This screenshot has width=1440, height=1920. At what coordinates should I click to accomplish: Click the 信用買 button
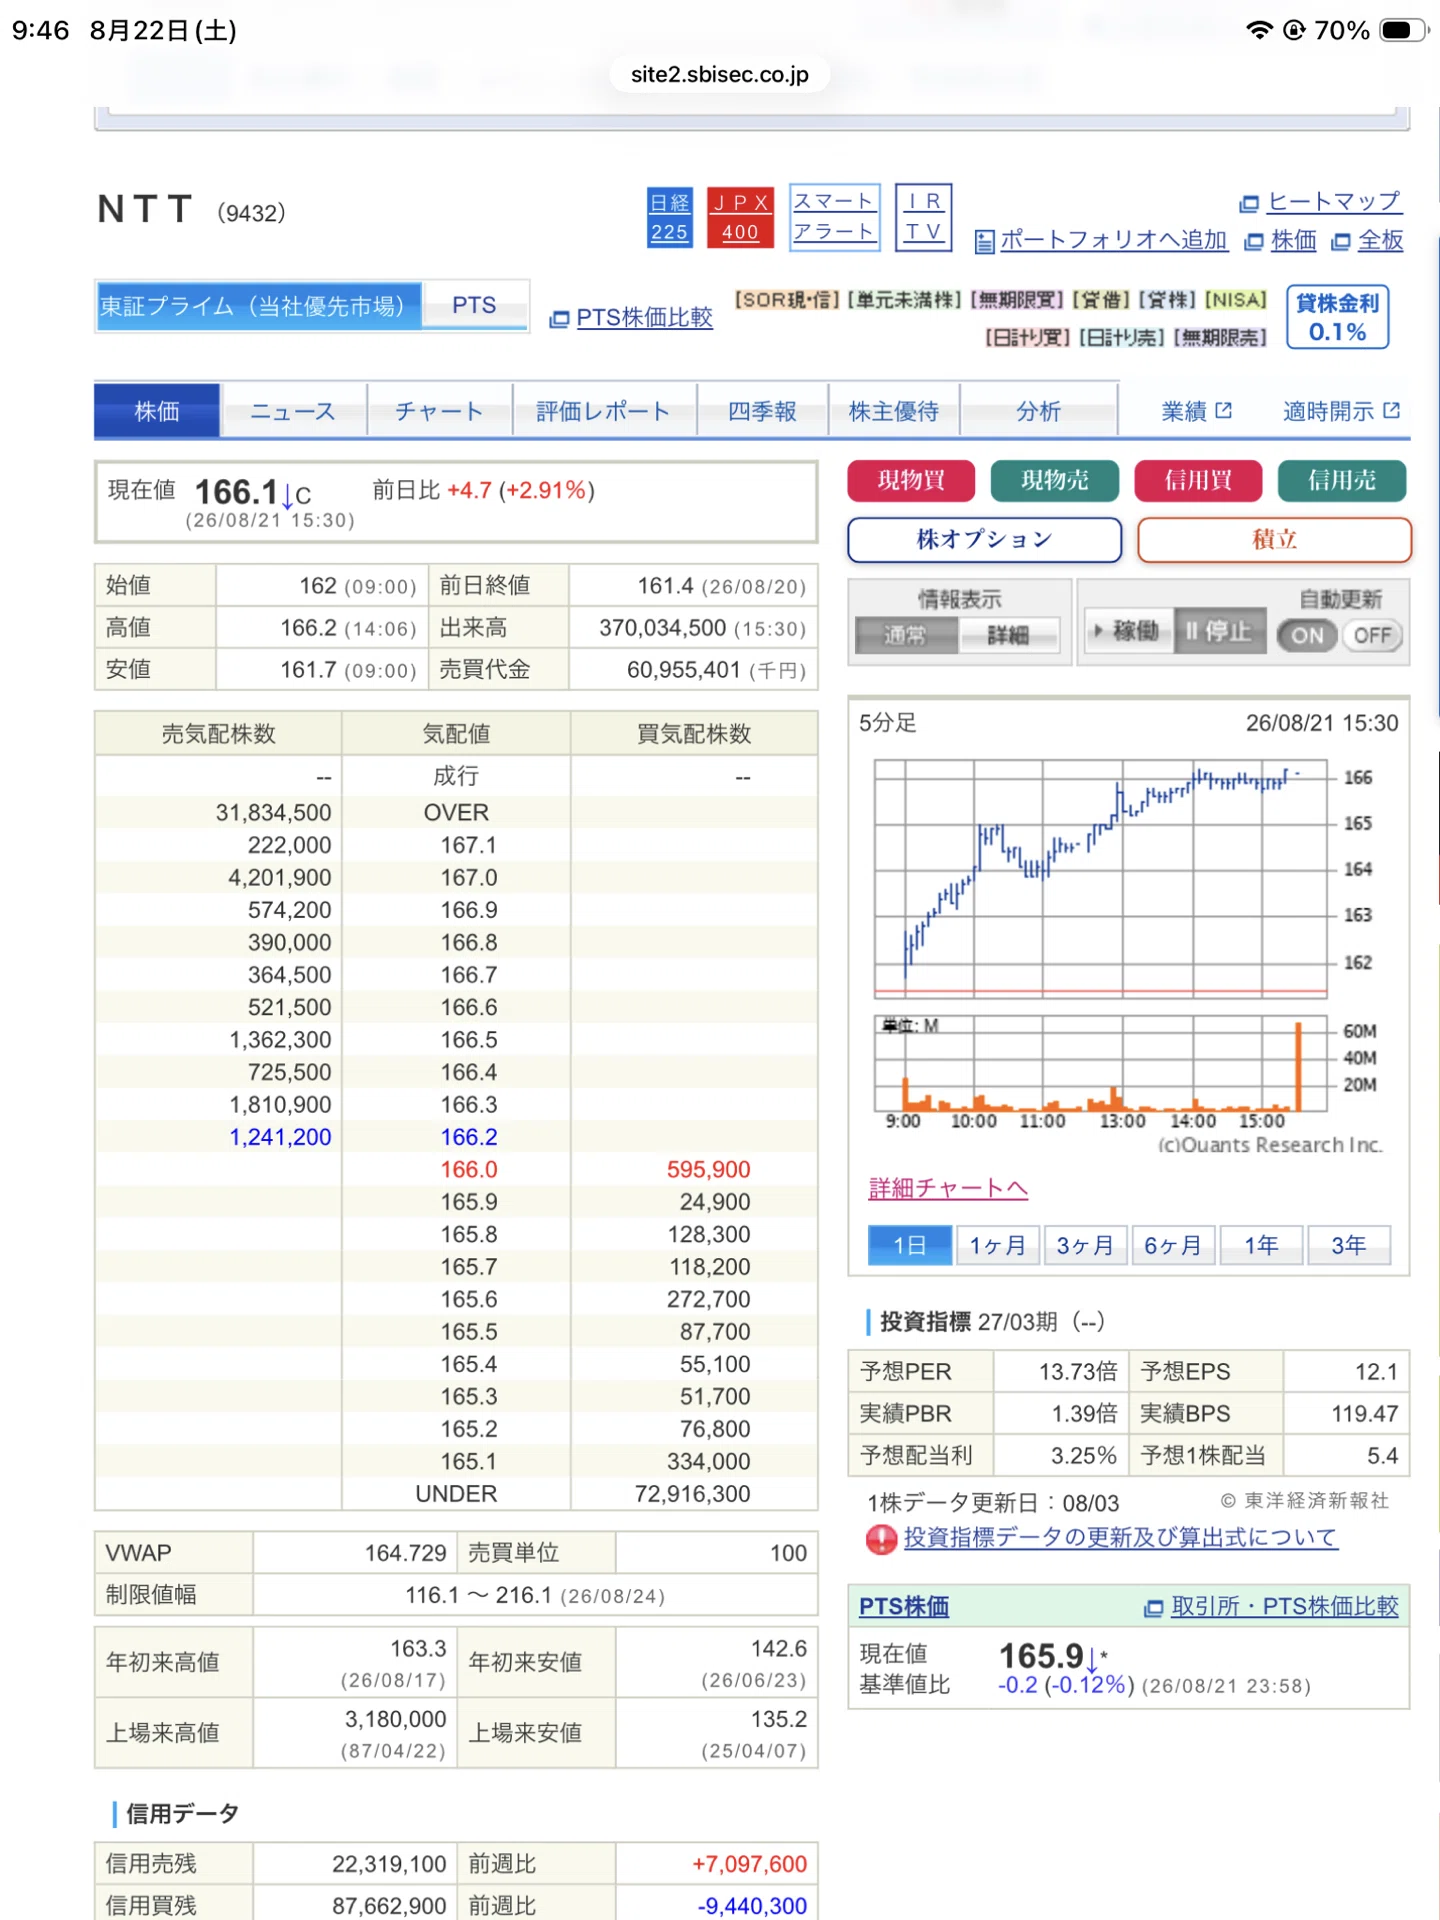click(x=1198, y=481)
